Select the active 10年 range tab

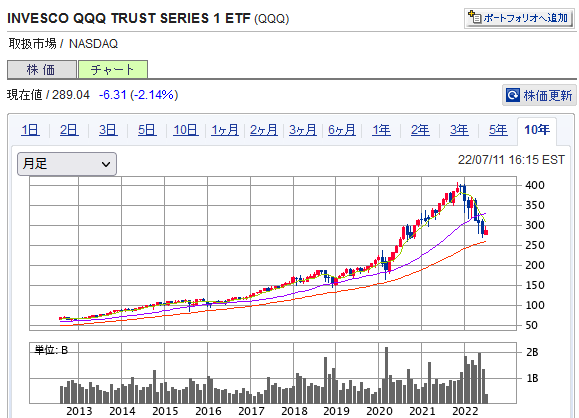click(537, 130)
